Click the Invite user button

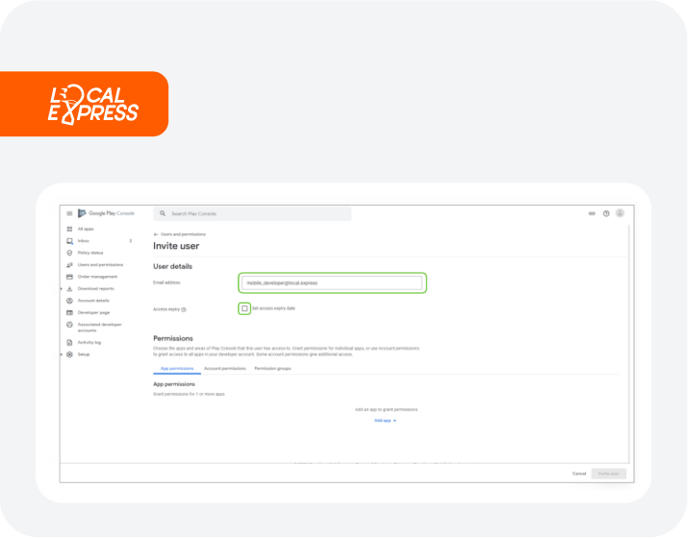tap(609, 474)
